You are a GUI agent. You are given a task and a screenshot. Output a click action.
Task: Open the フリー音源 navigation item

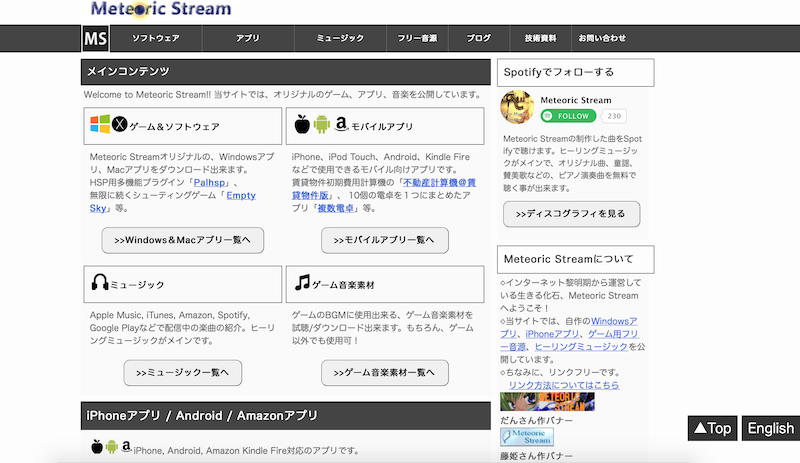417,38
